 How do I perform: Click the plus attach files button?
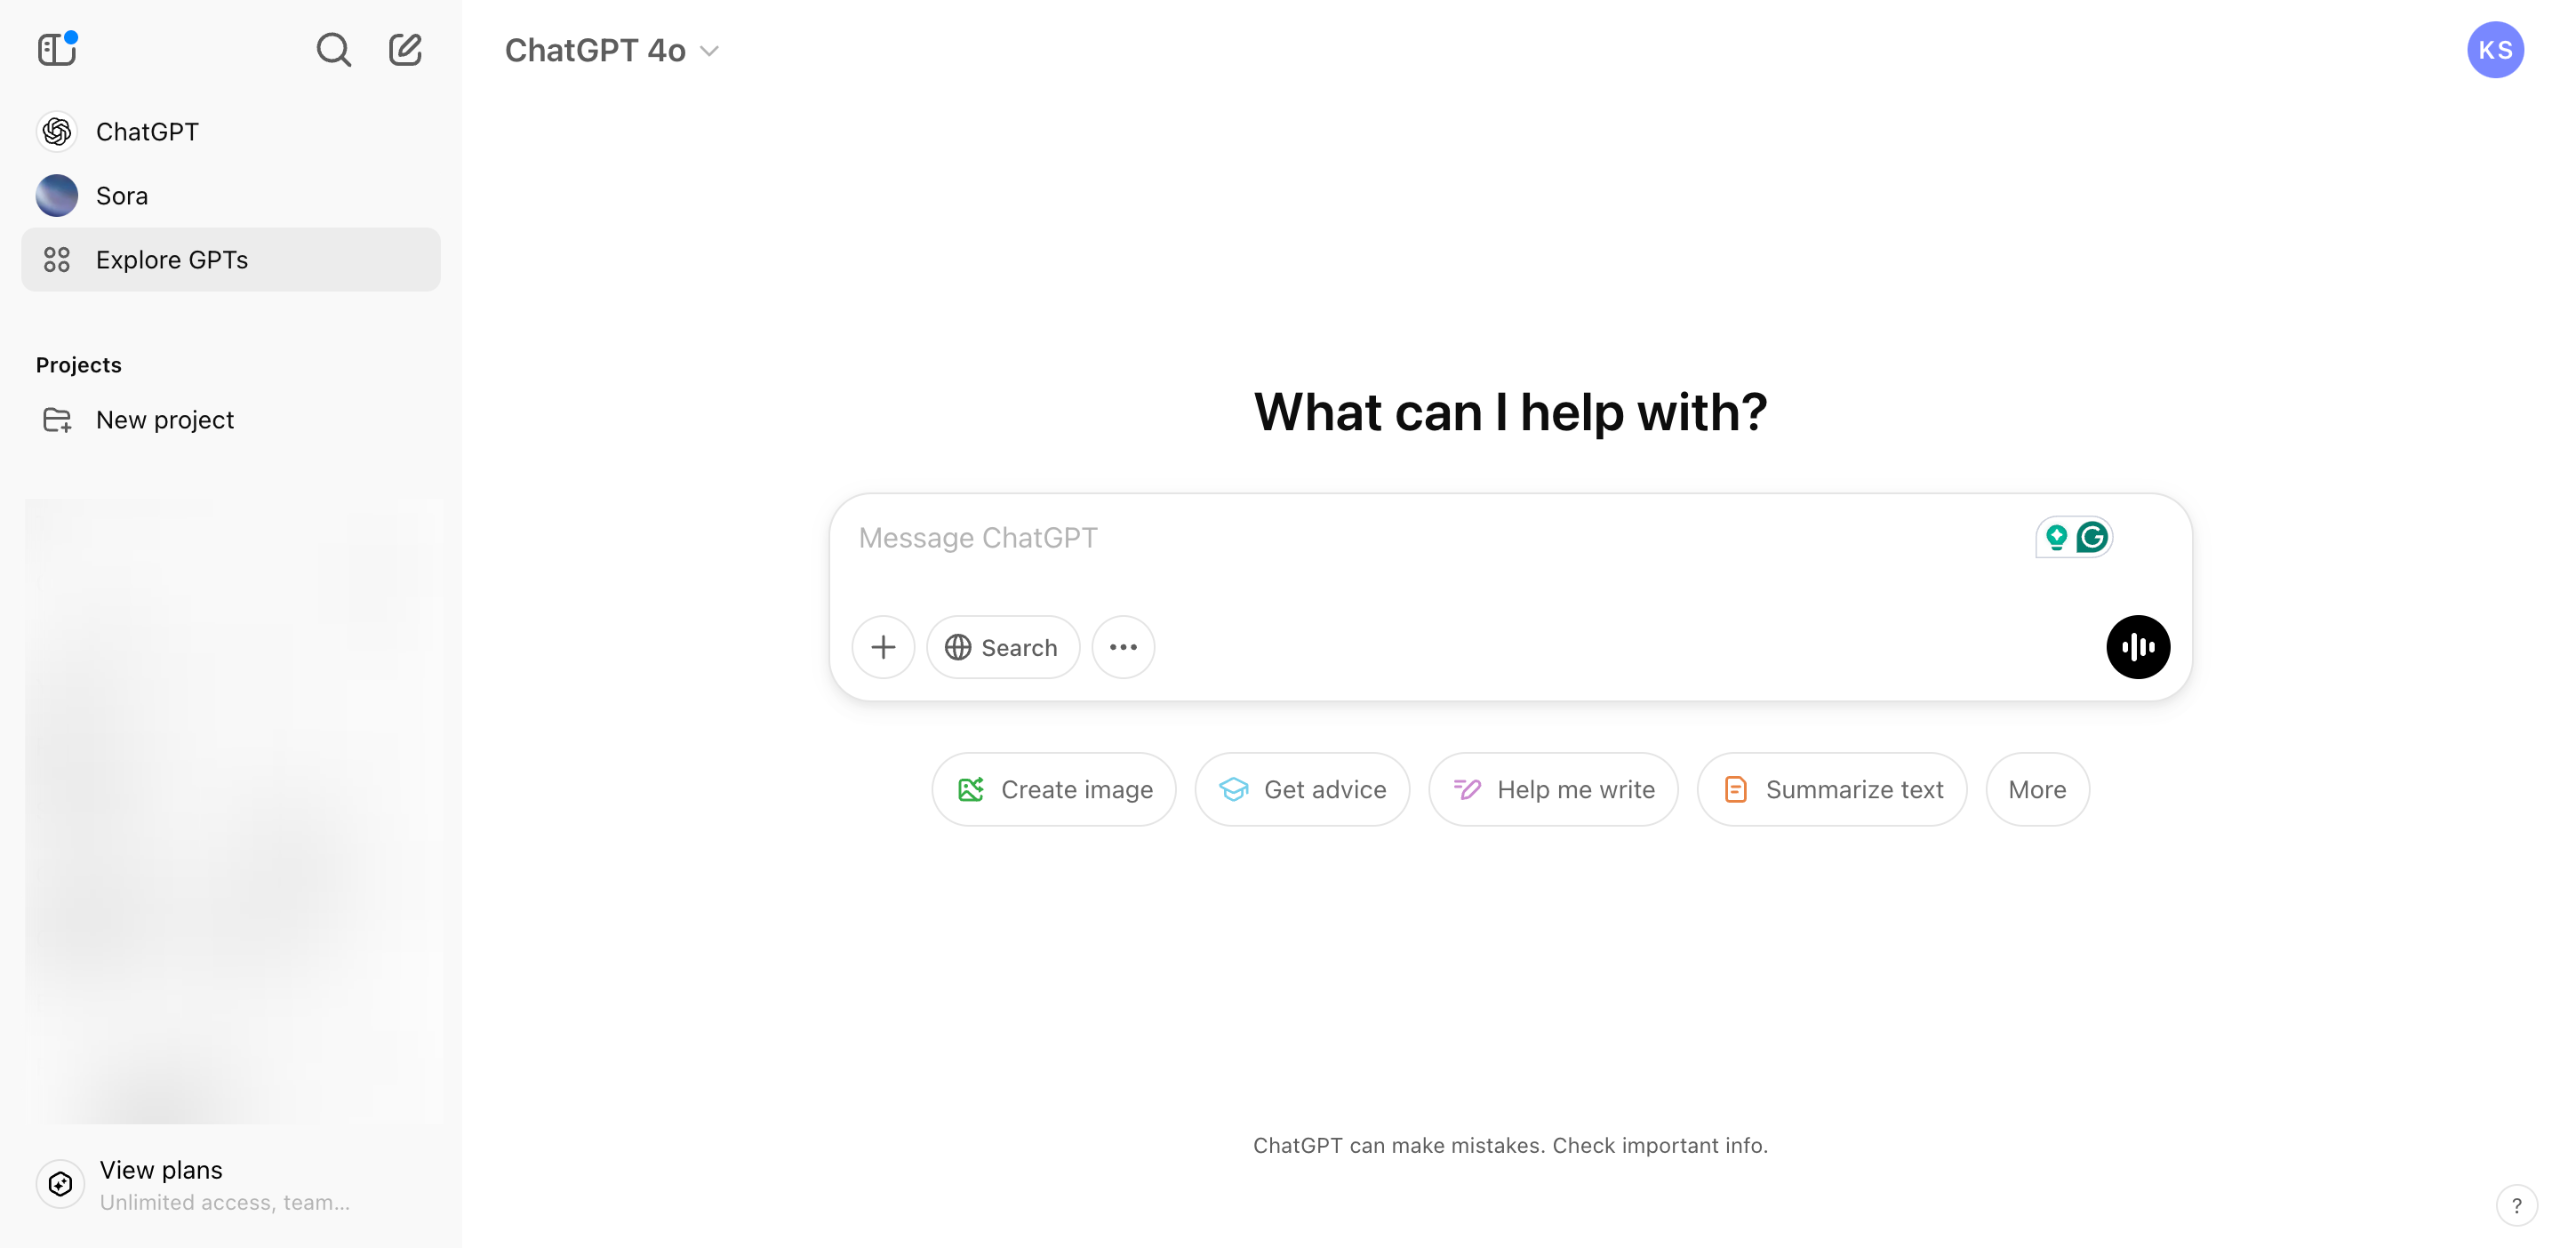[883, 647]
